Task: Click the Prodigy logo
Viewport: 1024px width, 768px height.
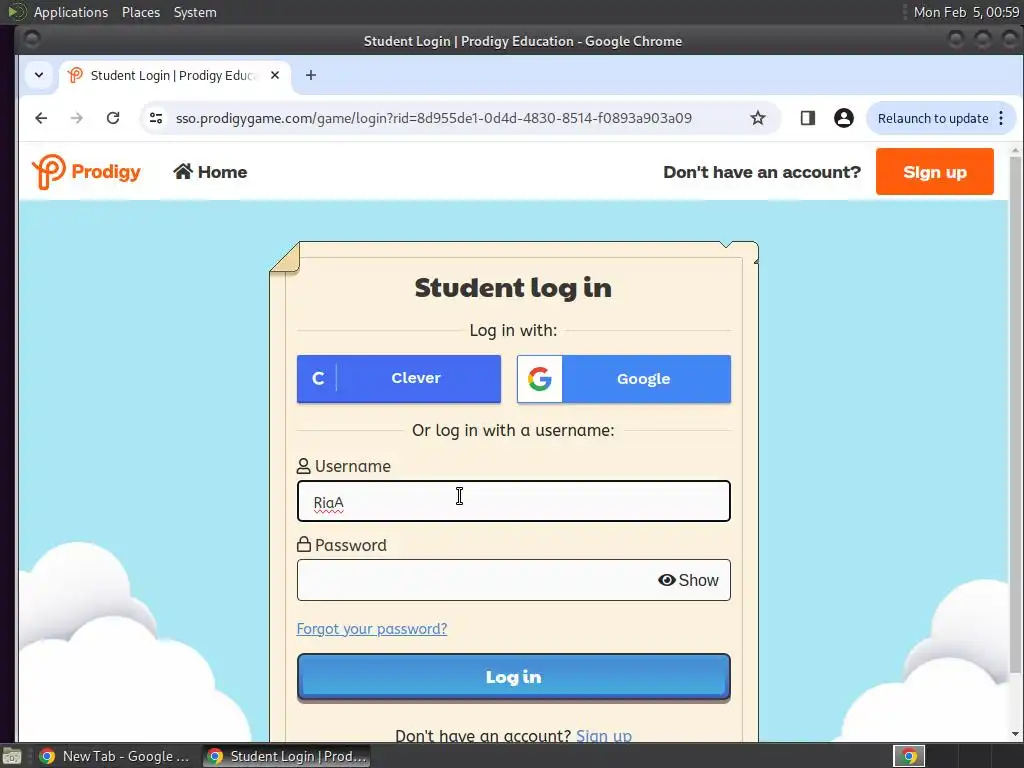Action: pos(86,172)
